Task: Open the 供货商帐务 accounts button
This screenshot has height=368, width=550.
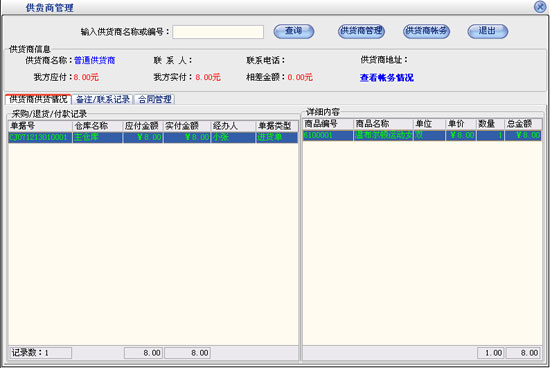Action: pos(426,31)
